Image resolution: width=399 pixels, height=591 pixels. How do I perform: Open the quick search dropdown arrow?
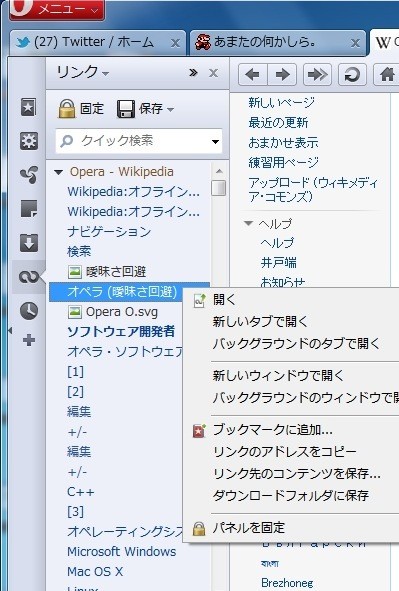pos(216,142)
